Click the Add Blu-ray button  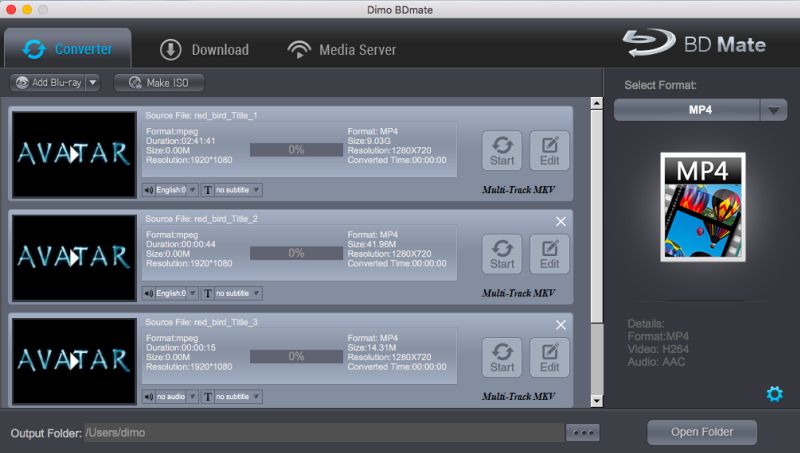click(x=48, y=83)
